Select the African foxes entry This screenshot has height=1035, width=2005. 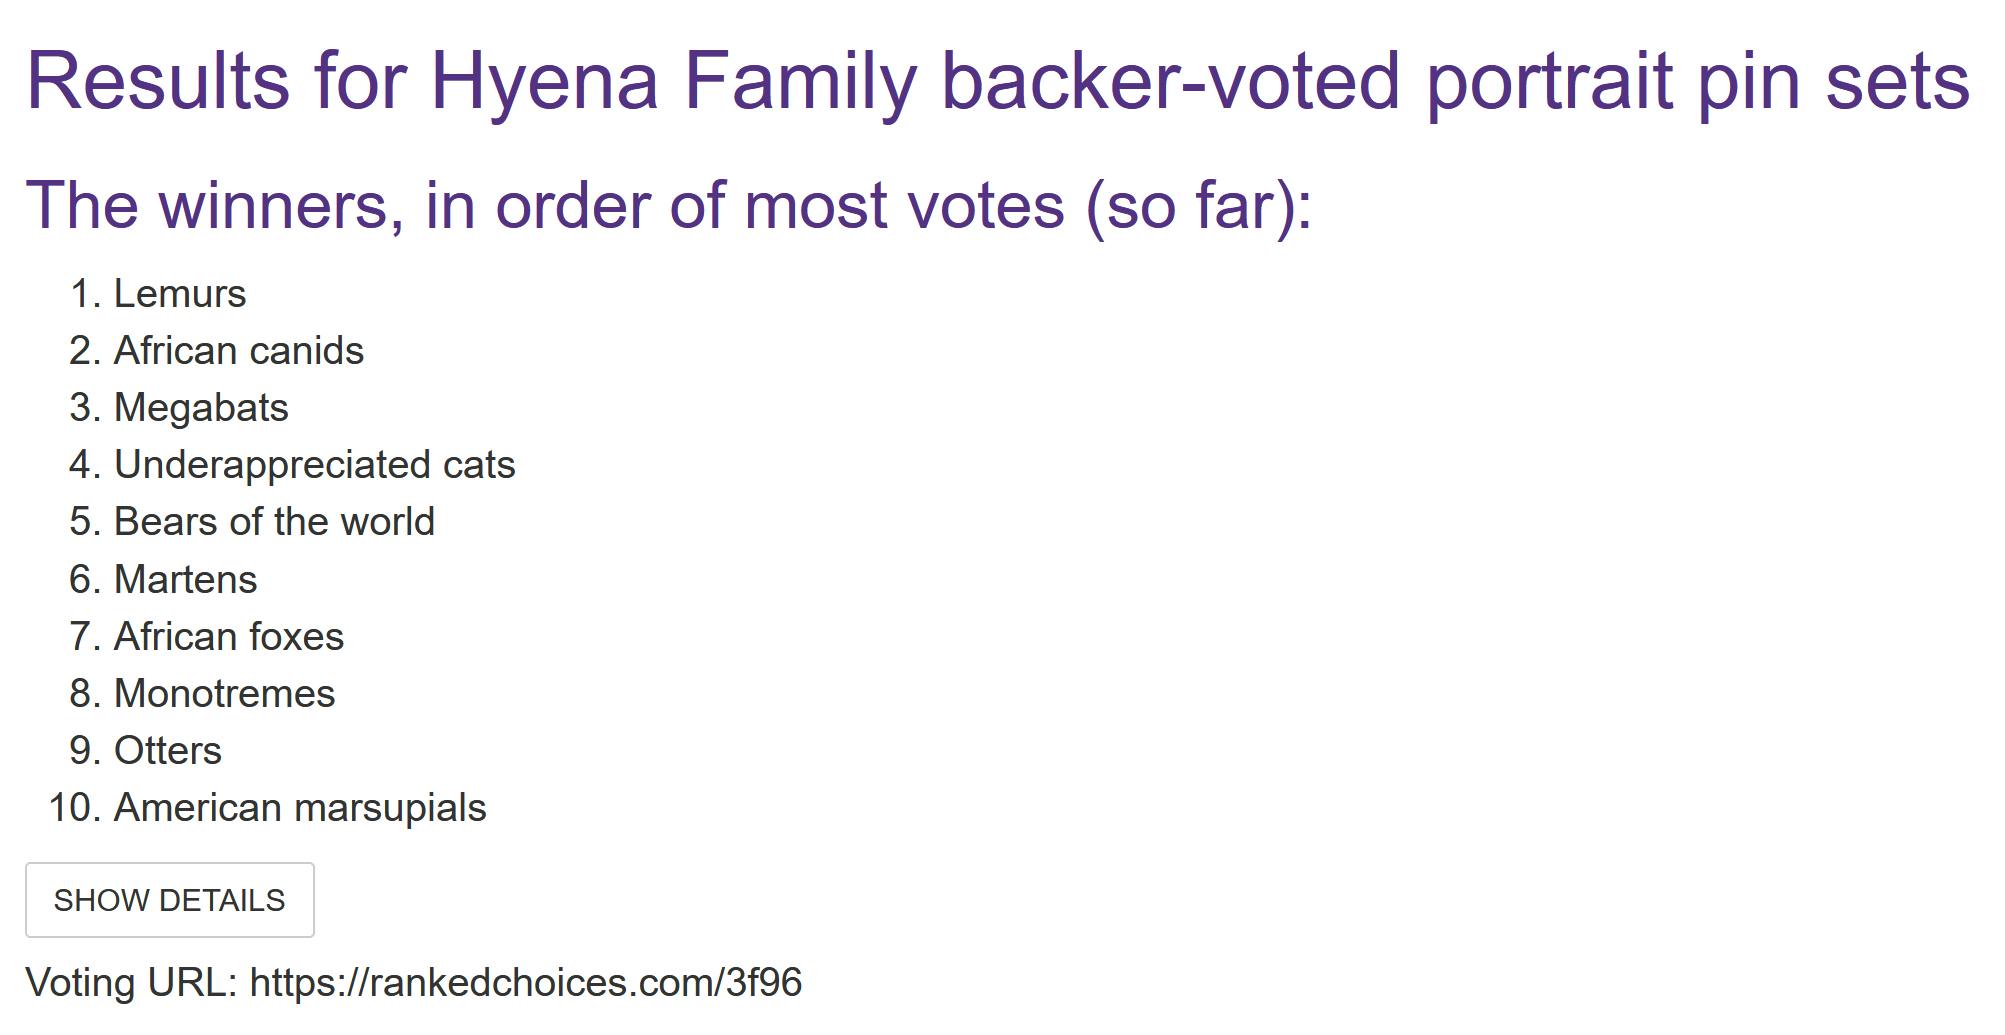[229, 637]
